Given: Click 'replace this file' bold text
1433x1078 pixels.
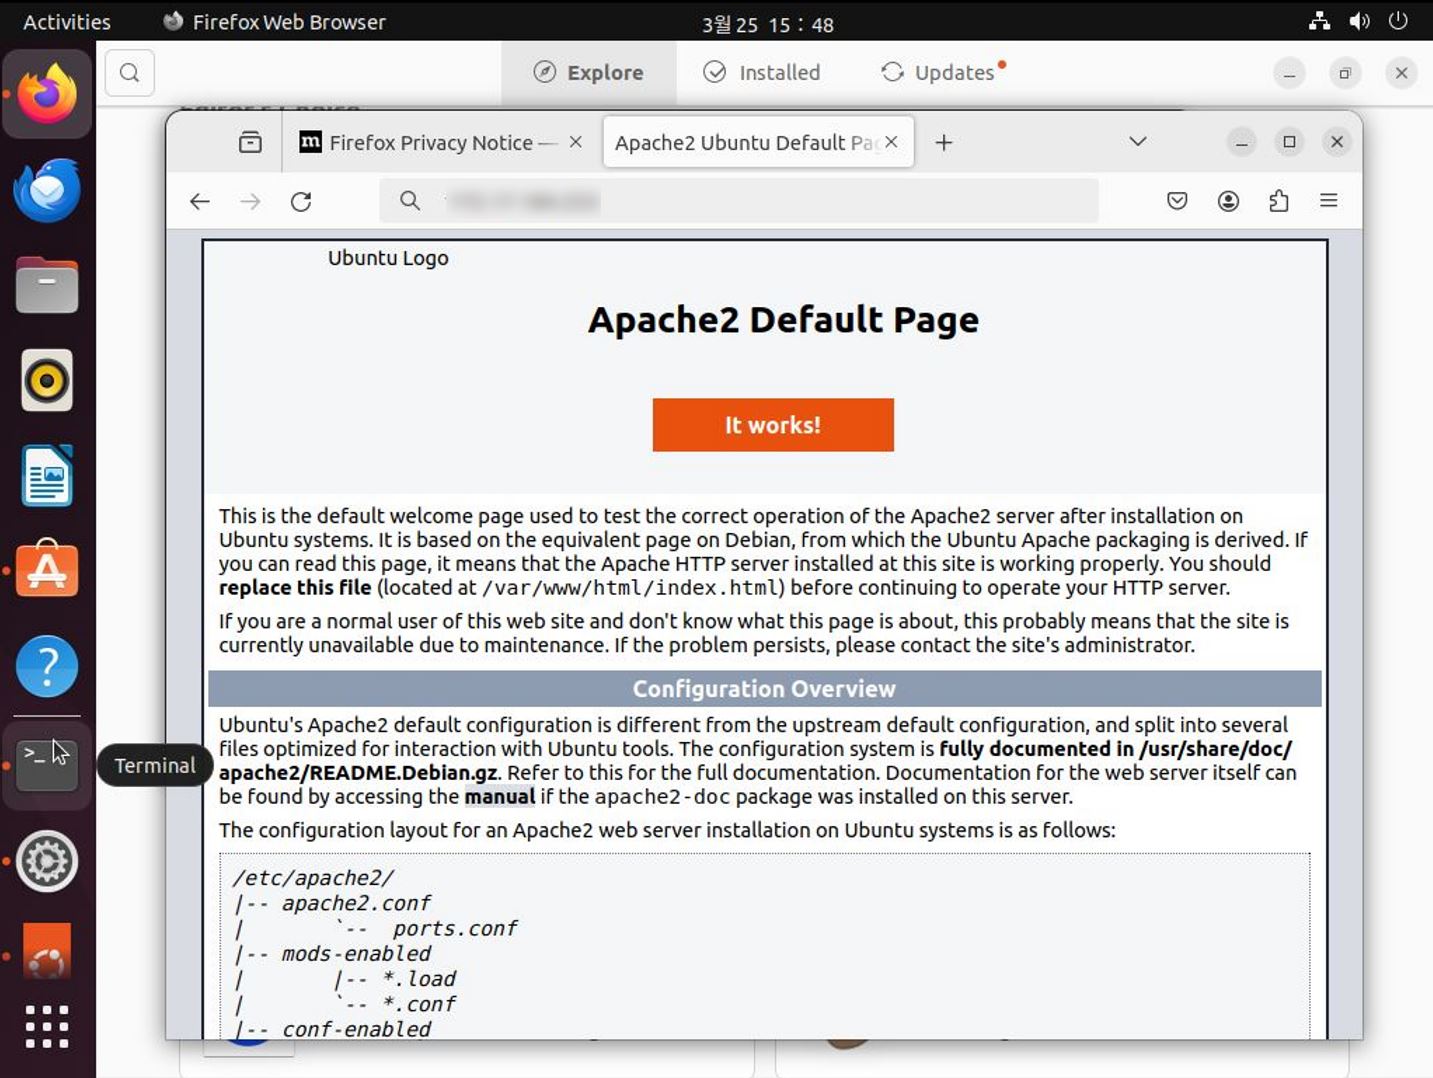Looking at the screenshot, I should 295,588.
